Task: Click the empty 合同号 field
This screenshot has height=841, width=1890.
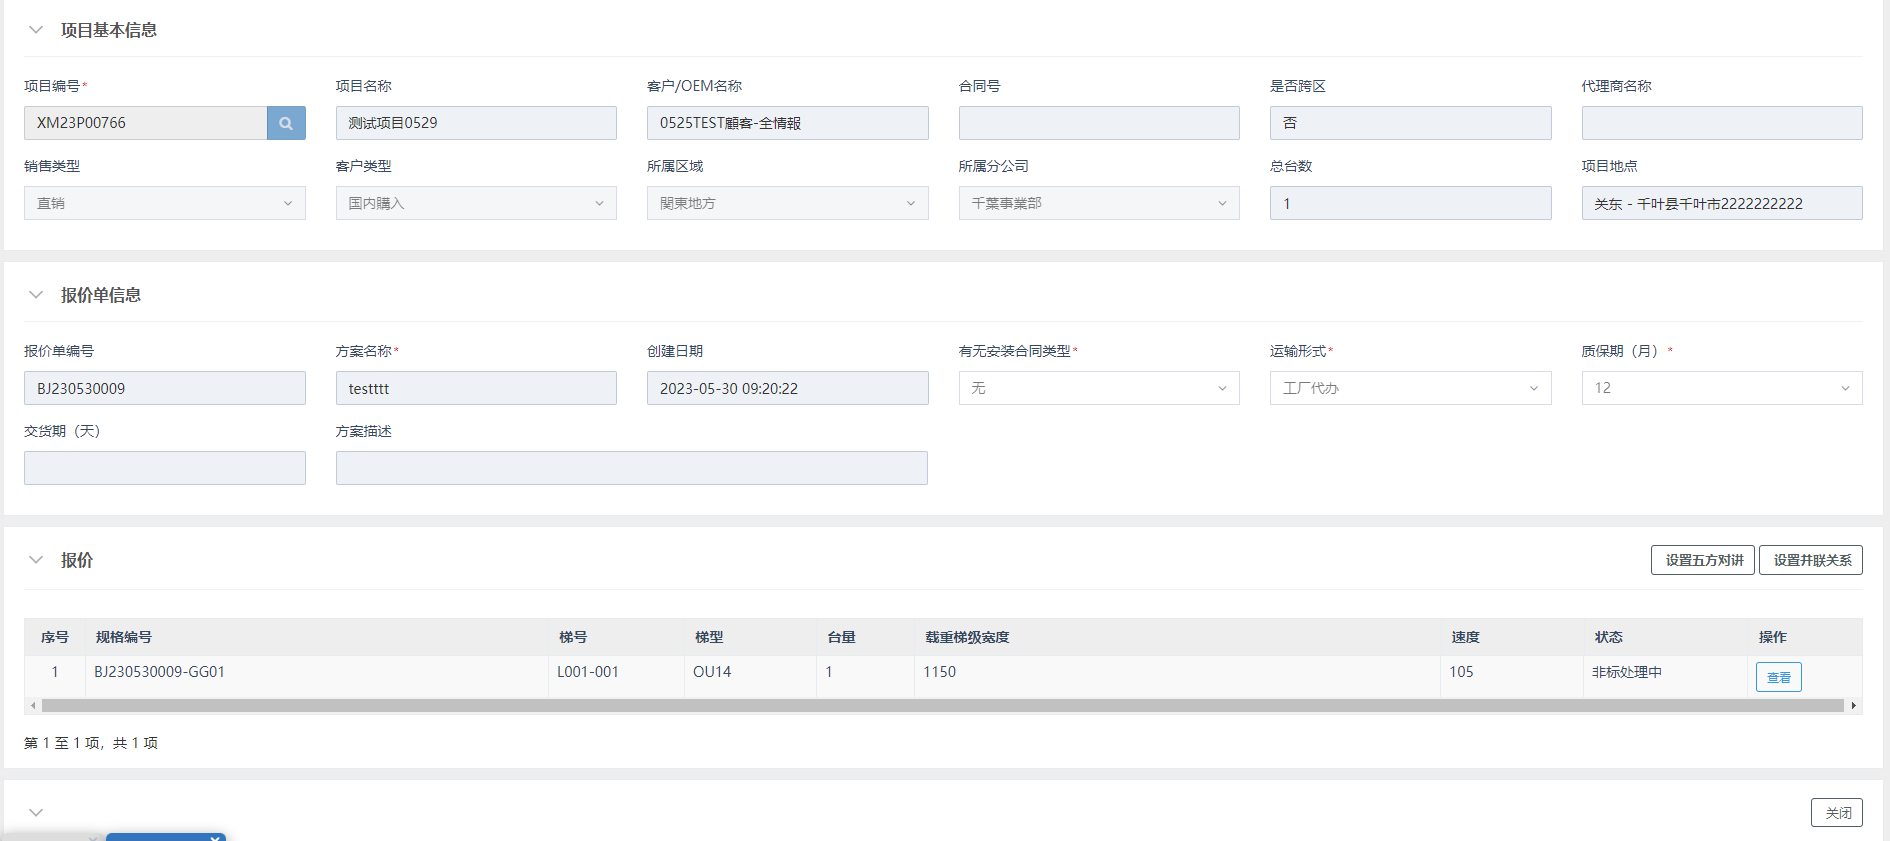Action: click(x=1099, y=123)
